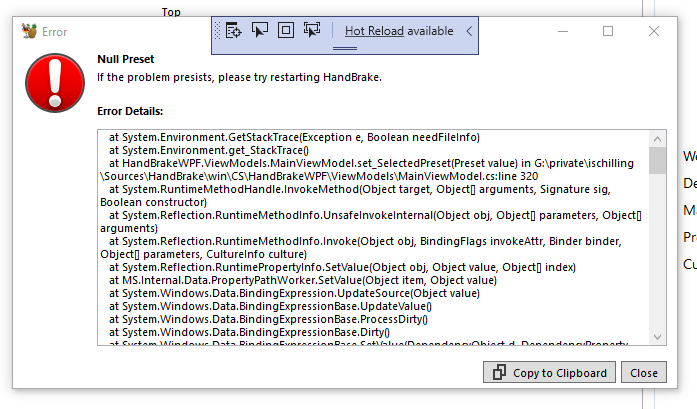The image size is (697, 409).
Task: Click the 'Error' window title text
Action: tap(54, 32)
